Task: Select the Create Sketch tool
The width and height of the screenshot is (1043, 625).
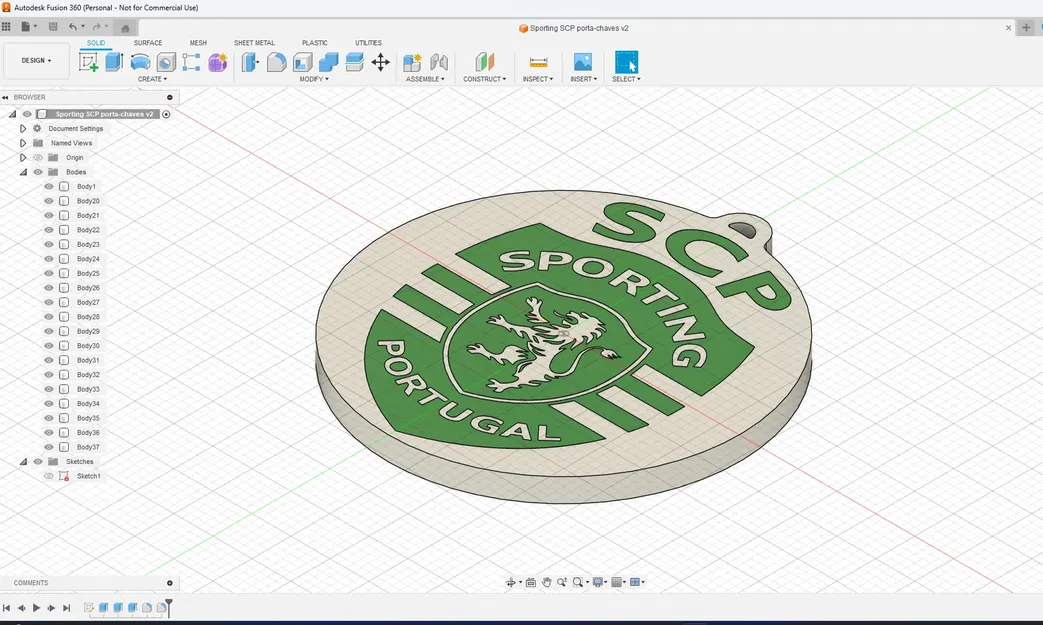Action: (88, 62)
